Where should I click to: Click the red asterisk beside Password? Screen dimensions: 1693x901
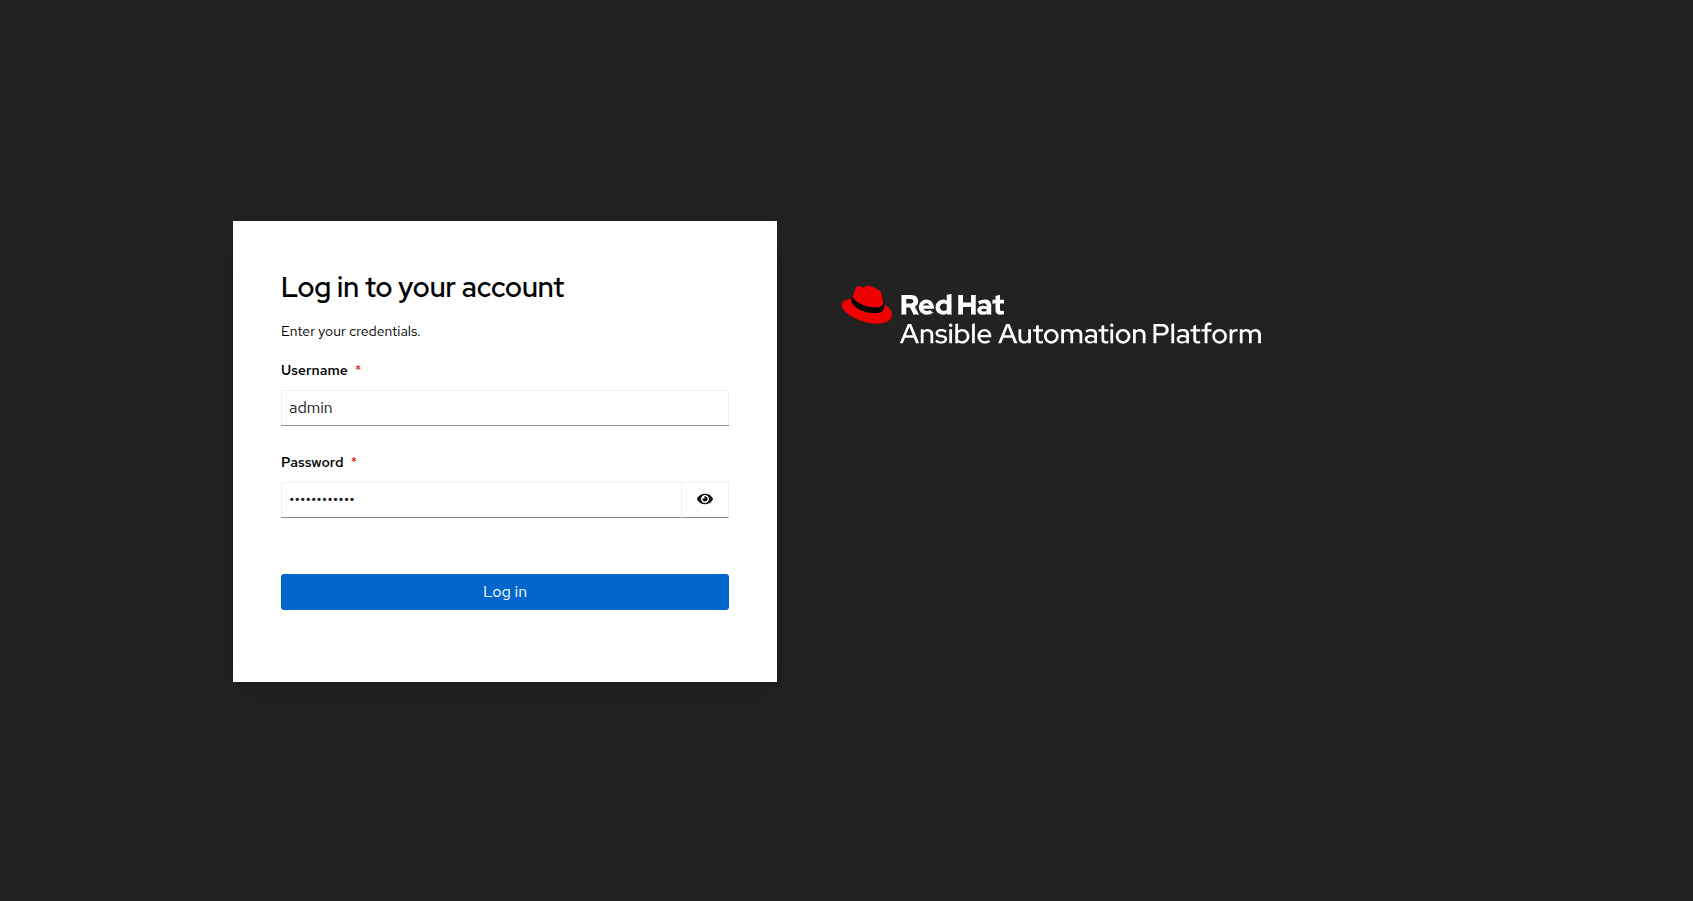tap(354, 461)
